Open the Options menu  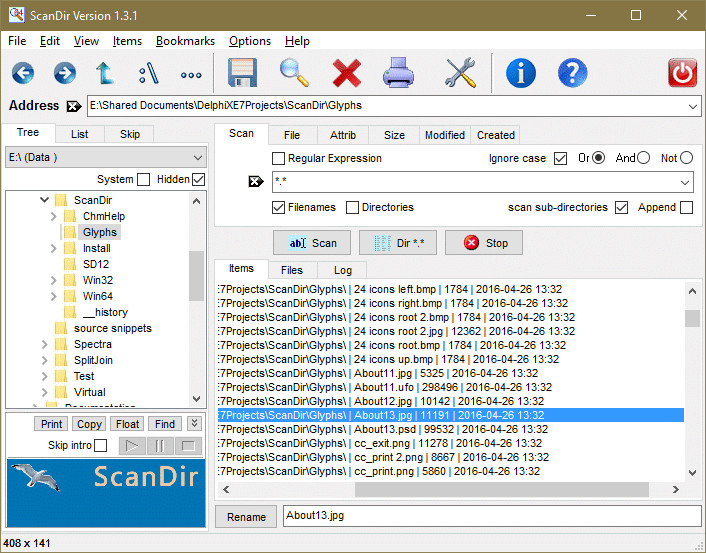tap(250, 41)
